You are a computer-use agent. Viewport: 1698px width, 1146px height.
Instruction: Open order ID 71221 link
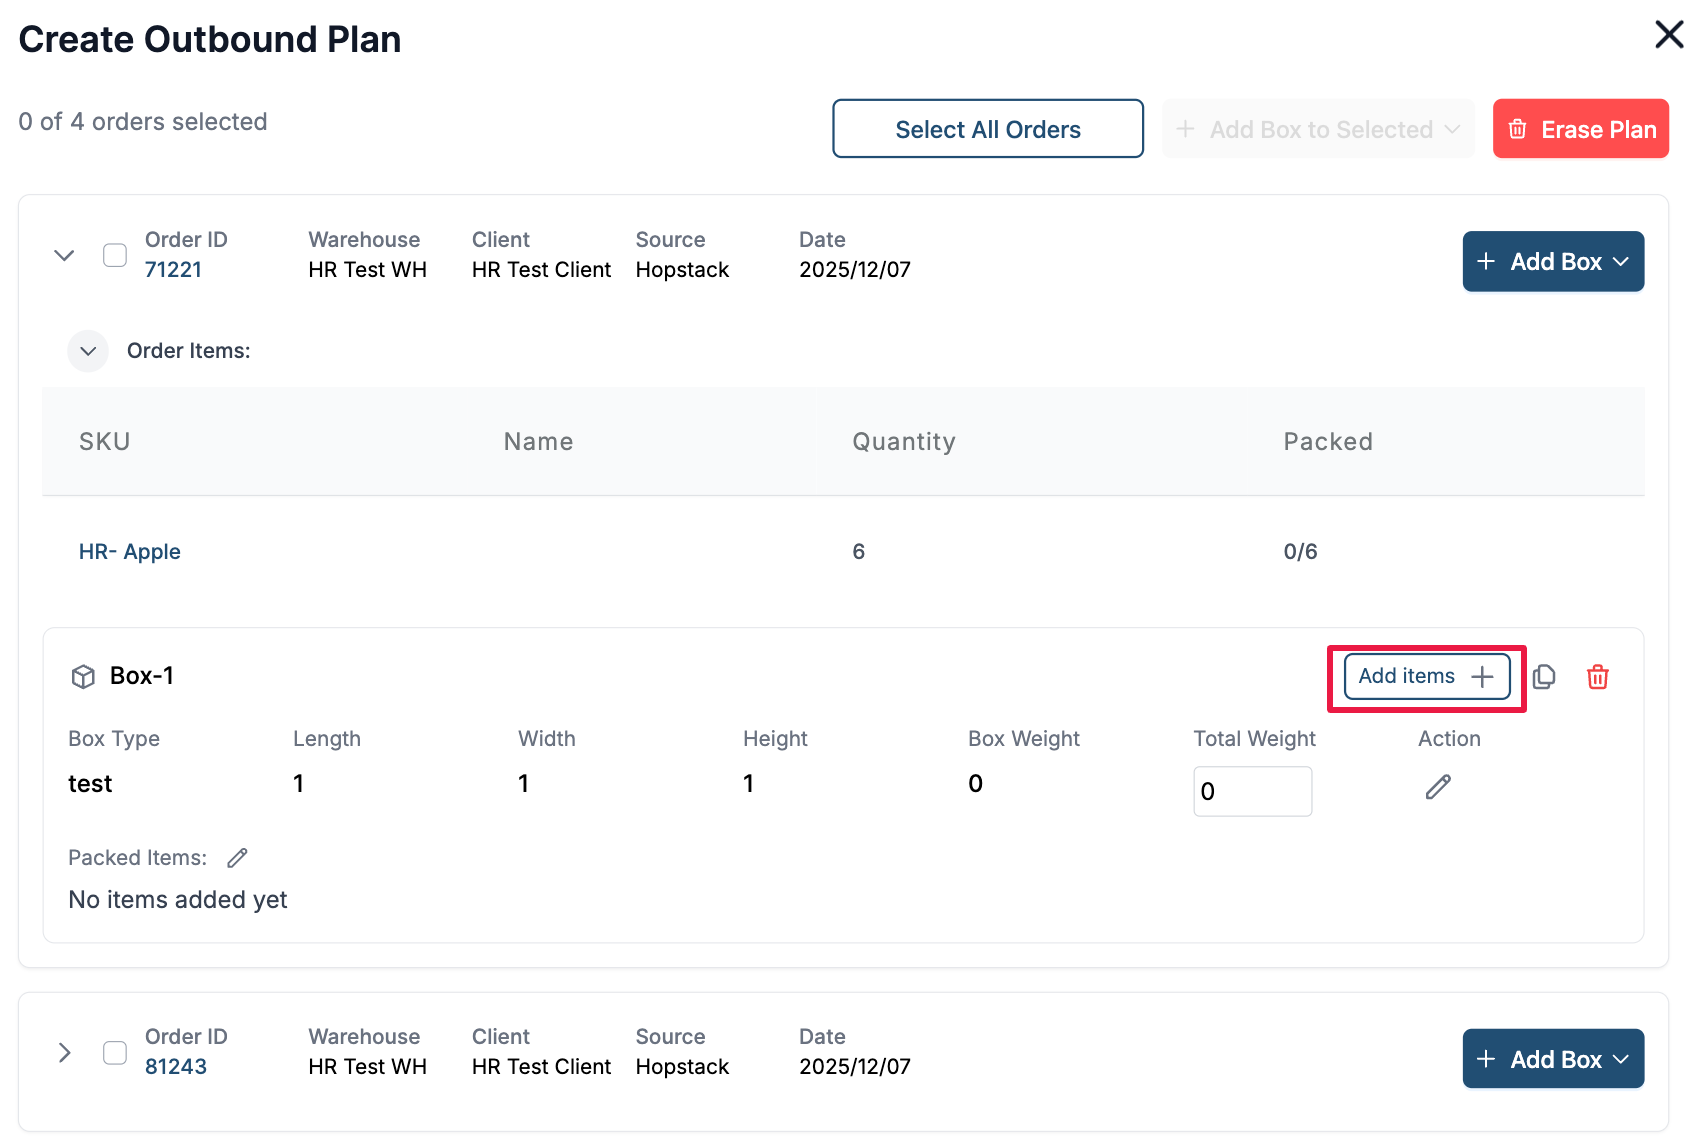point(173,270)
